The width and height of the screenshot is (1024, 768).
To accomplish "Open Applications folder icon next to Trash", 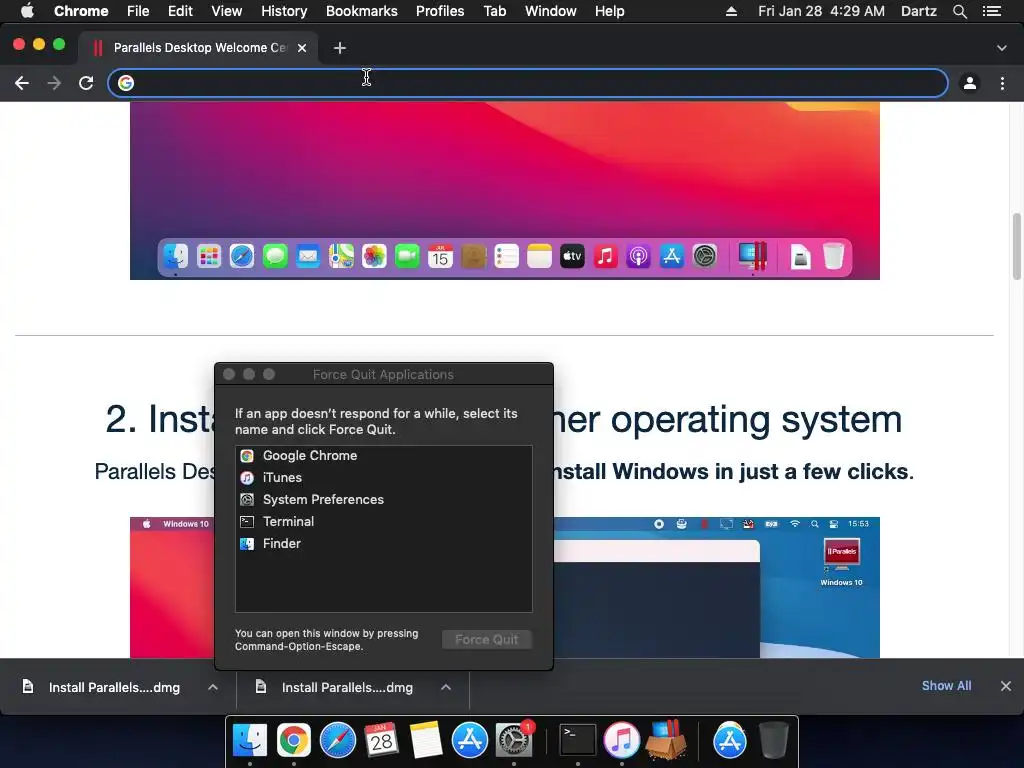I will pos(729,740).
